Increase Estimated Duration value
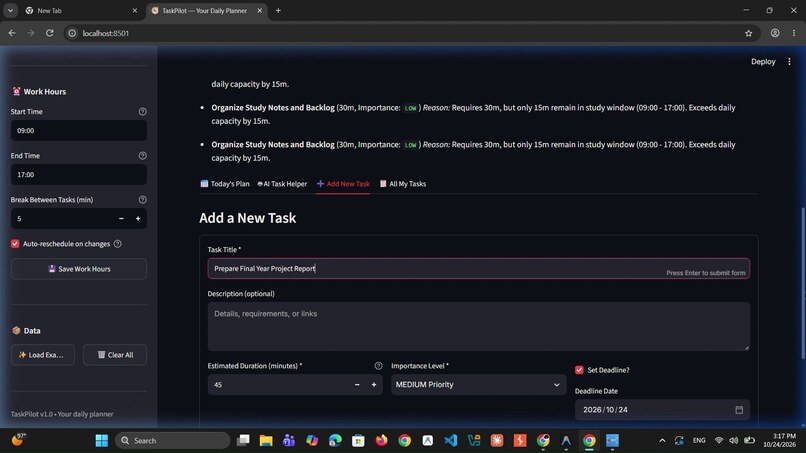This screenshot has width=806, height=453. 374,385
